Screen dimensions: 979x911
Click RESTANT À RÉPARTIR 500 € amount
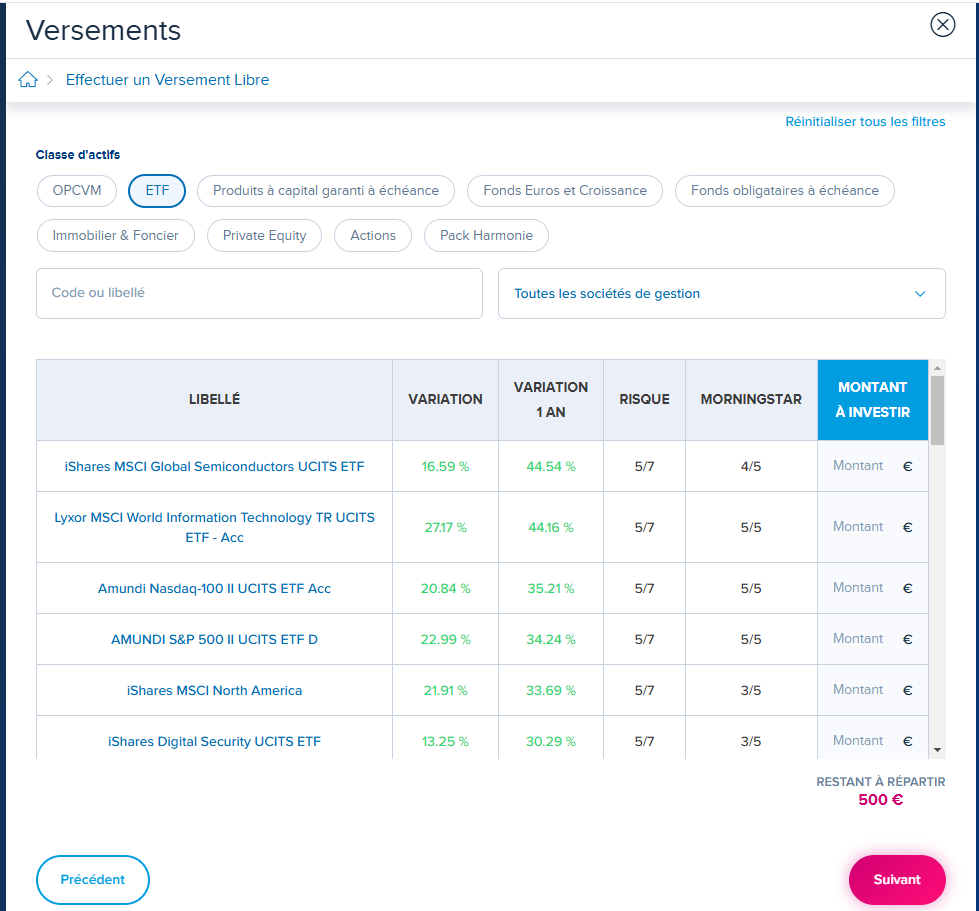[880, 800]
